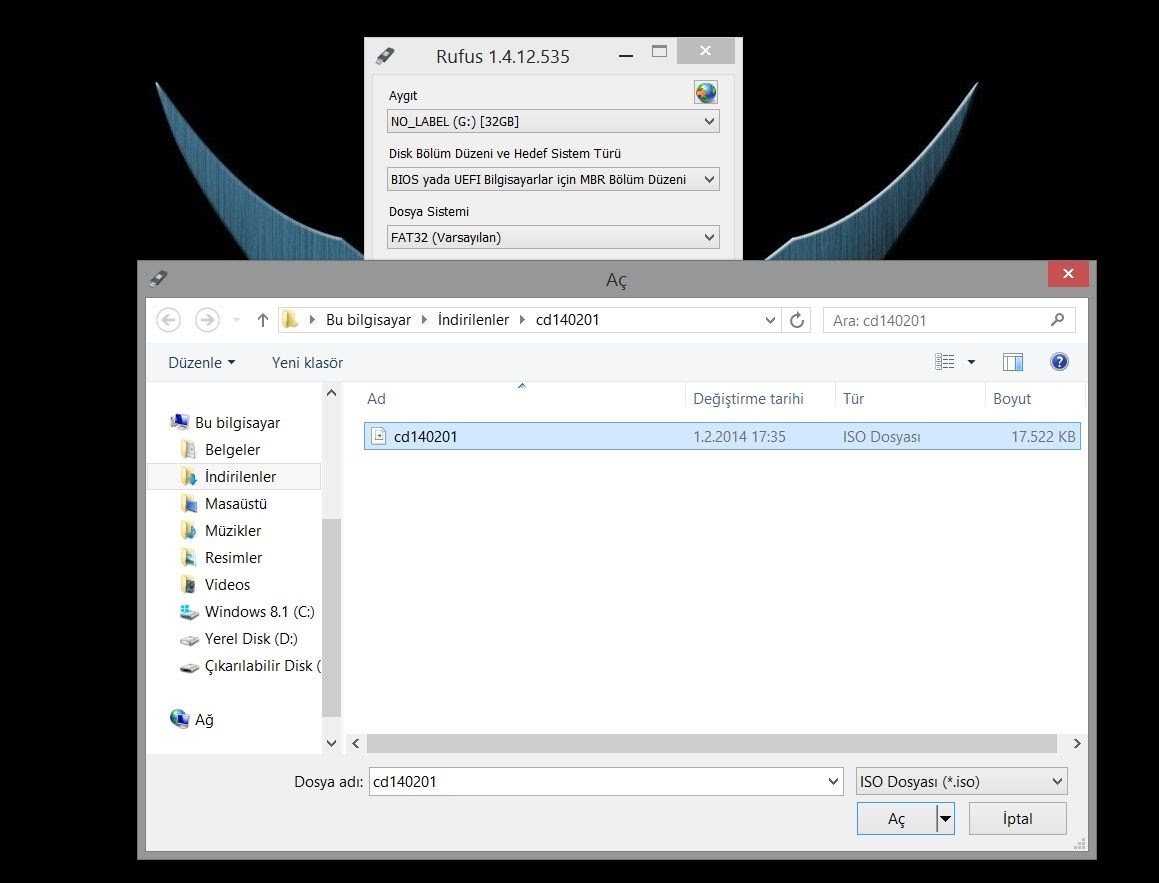Click the sidebar vertical scrollbar thumb
The image size is (1159, 883).
coord(332,618)
